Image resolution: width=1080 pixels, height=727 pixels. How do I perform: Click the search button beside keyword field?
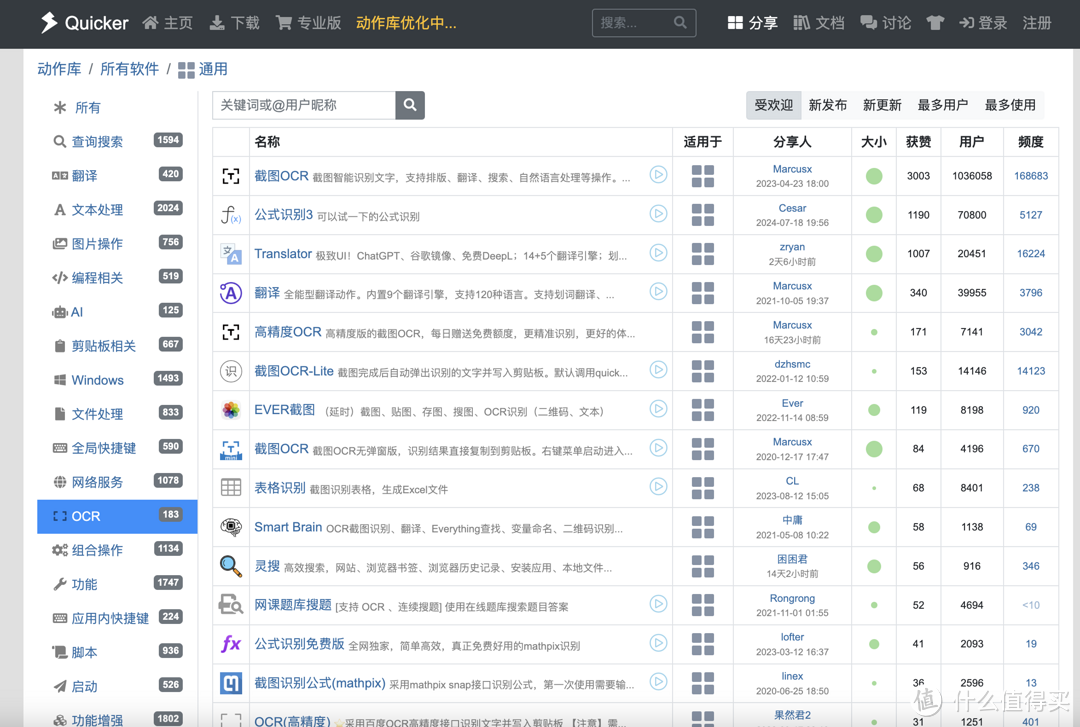410,105
